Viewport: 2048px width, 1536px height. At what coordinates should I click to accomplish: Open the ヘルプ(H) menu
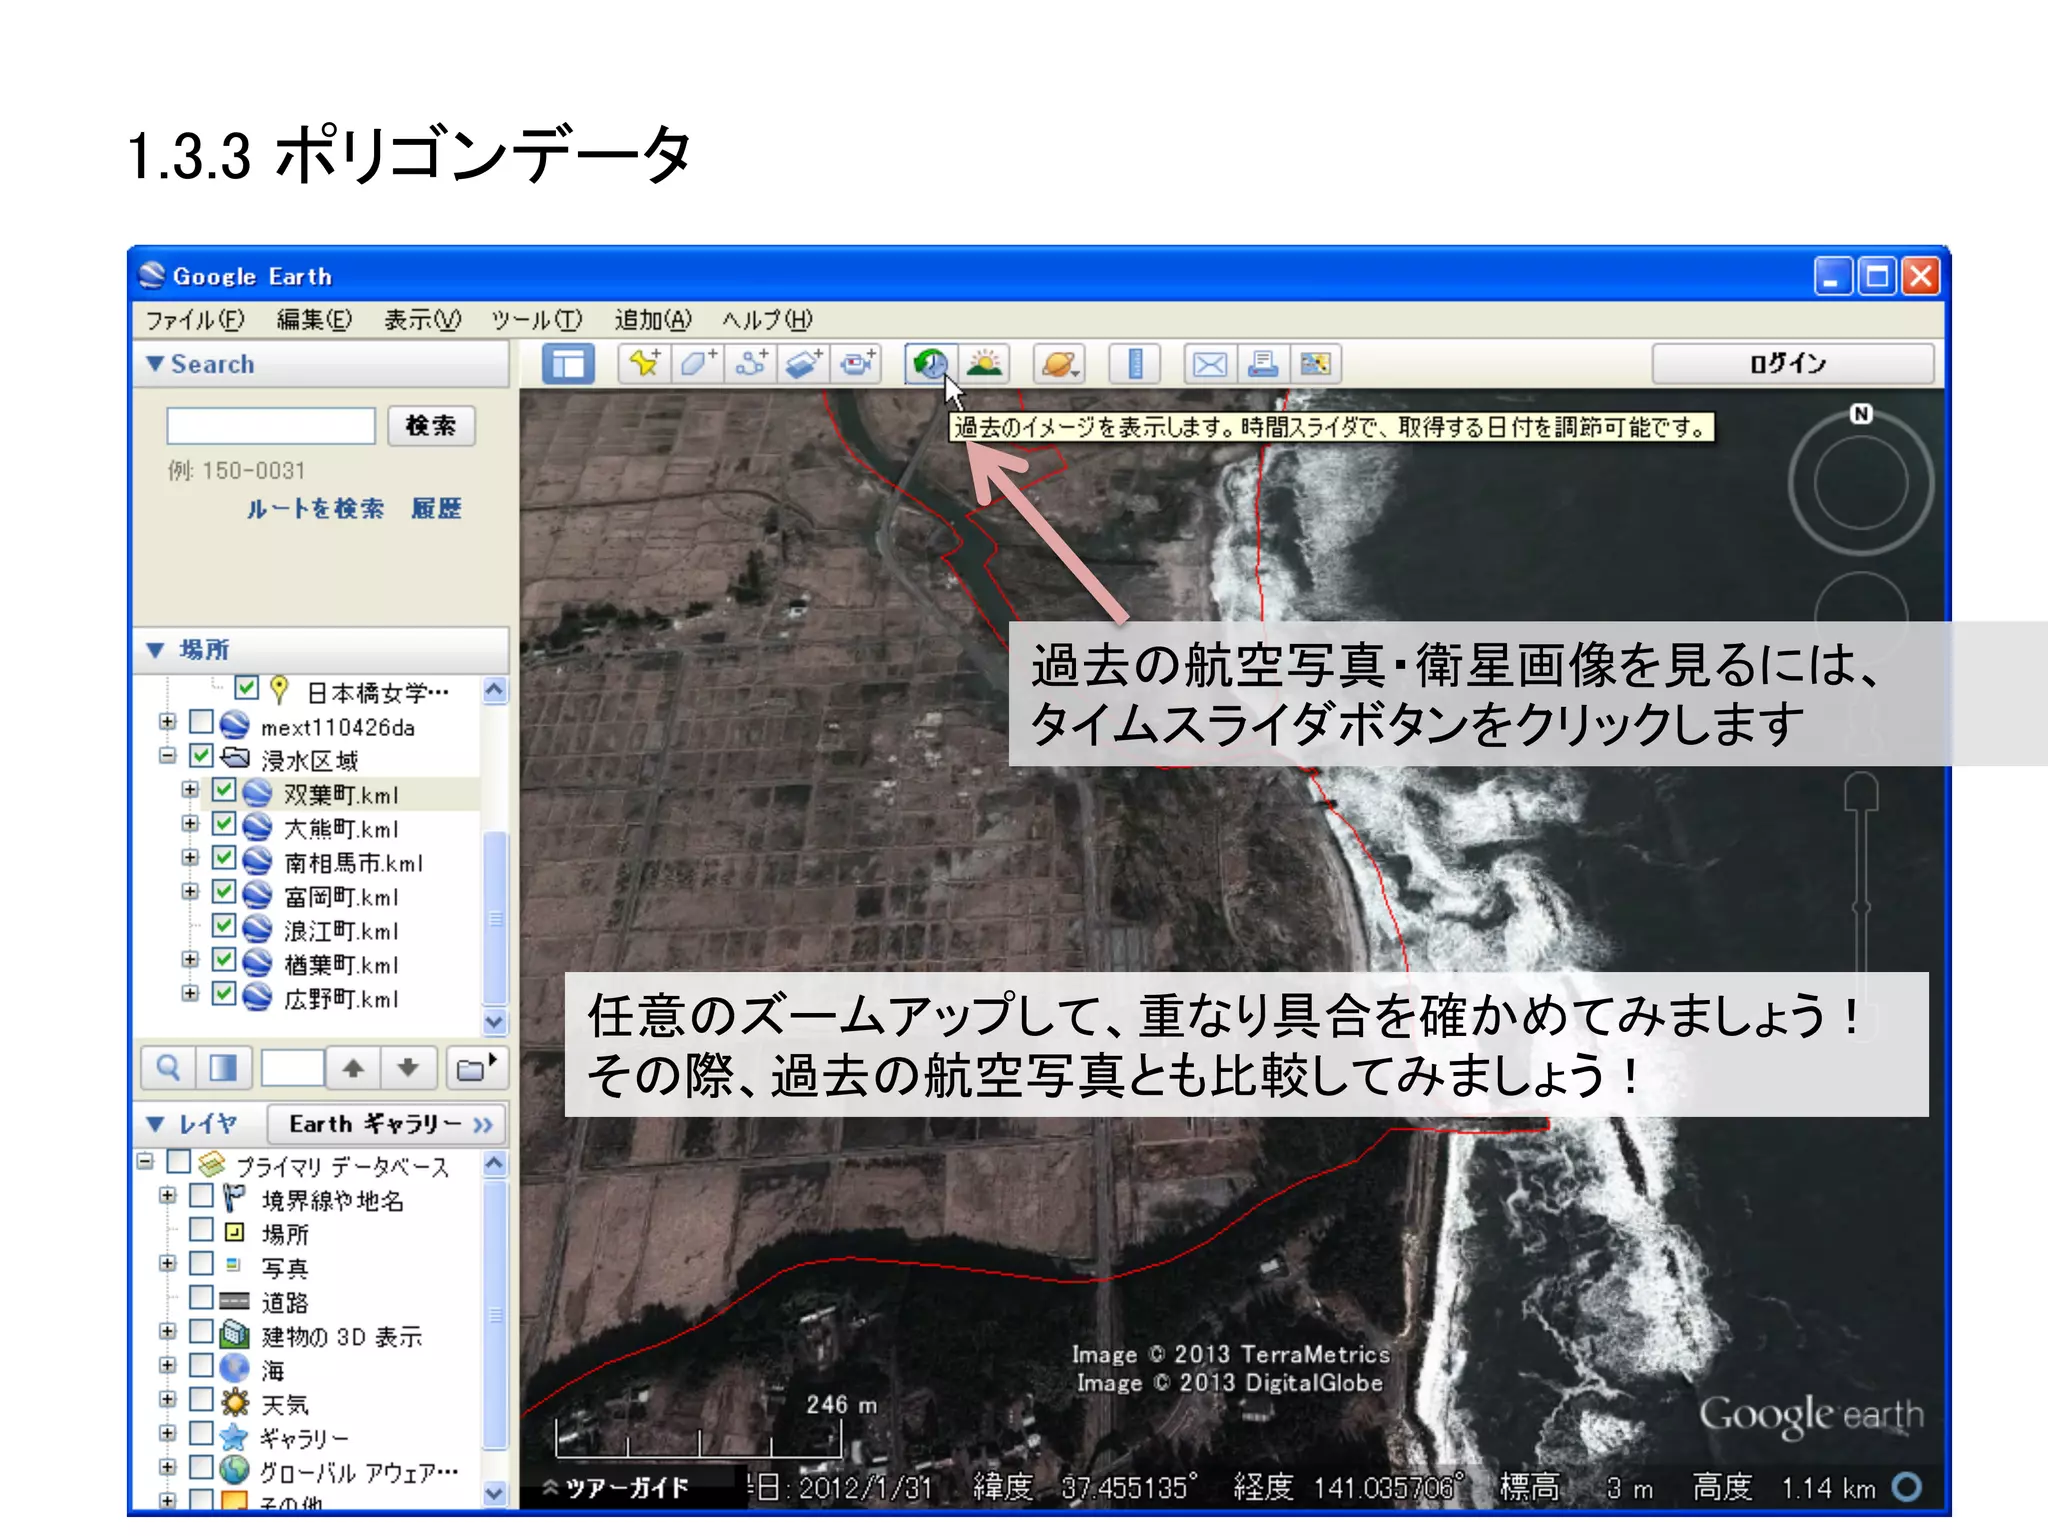point(768,320)
